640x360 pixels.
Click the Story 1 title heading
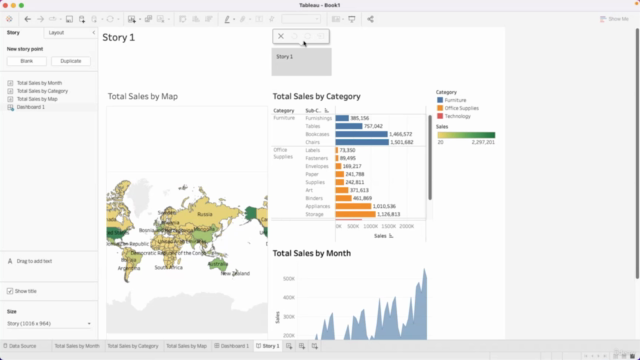point(118,38)
